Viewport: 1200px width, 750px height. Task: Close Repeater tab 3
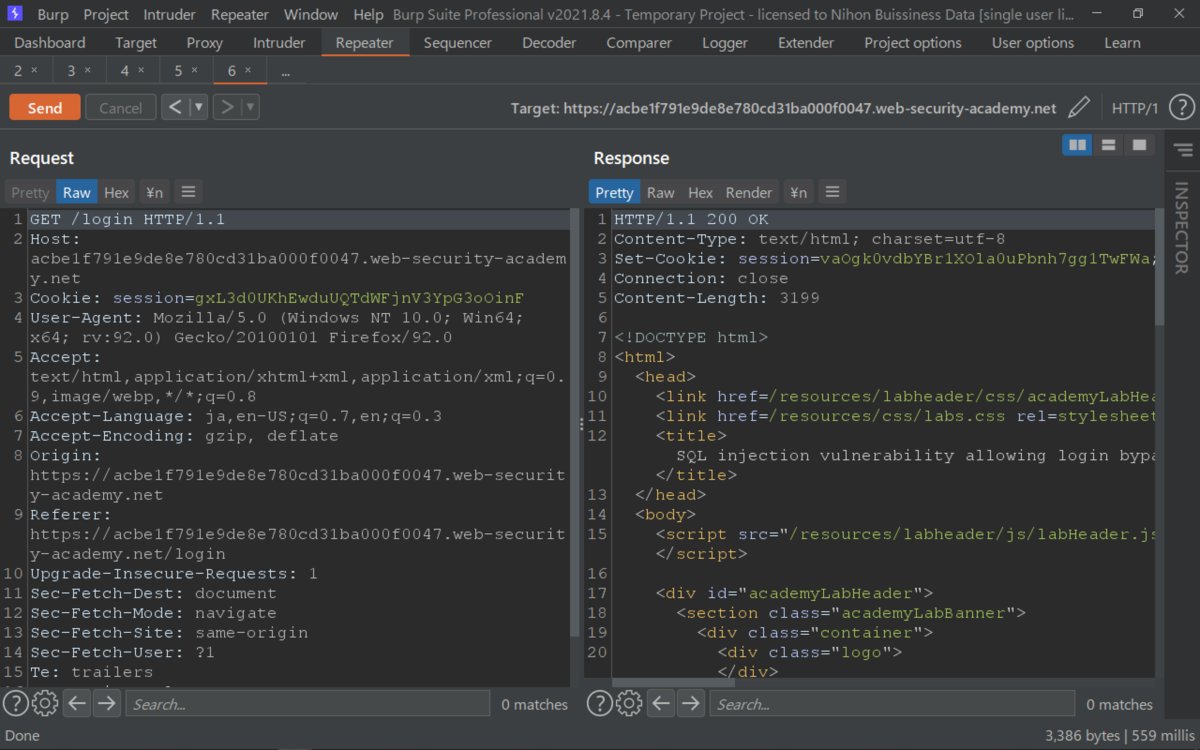tap(88, 71)
